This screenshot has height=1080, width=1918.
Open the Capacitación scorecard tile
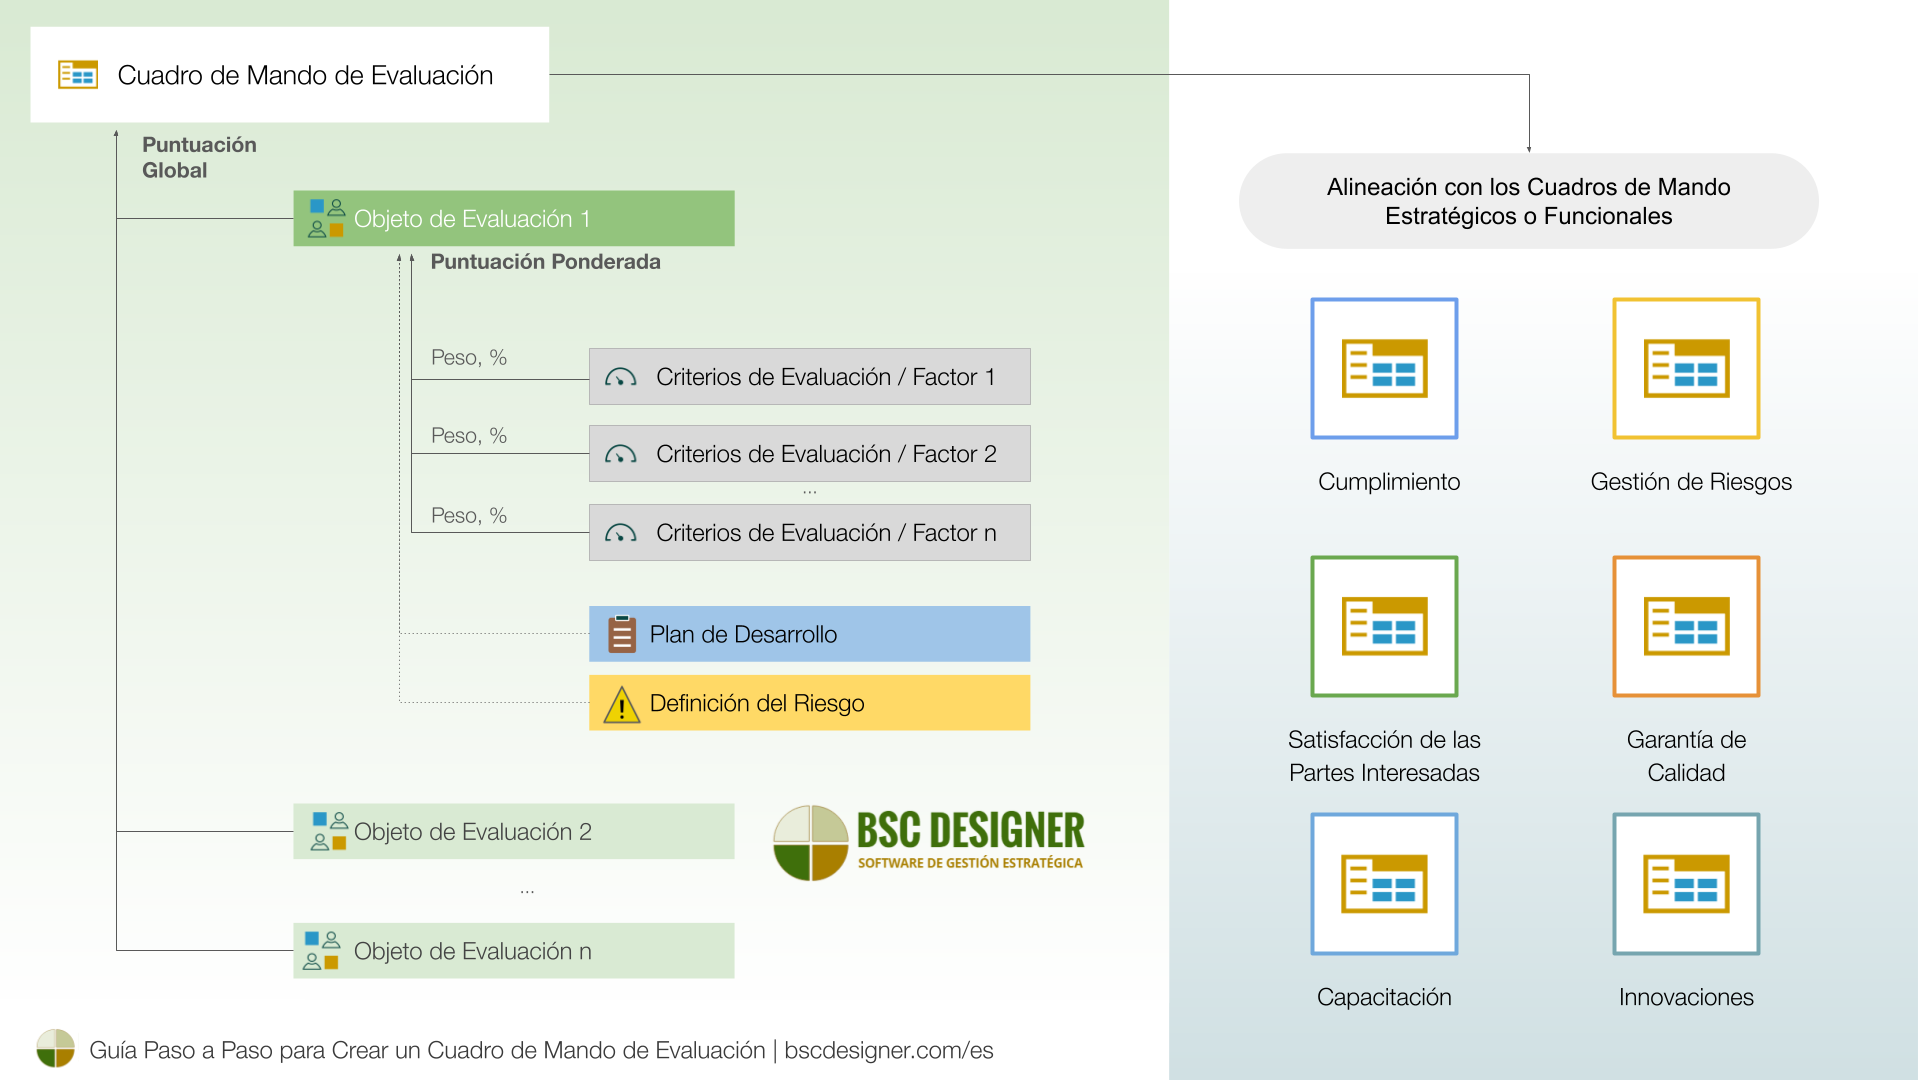[x=1384, y=884]
